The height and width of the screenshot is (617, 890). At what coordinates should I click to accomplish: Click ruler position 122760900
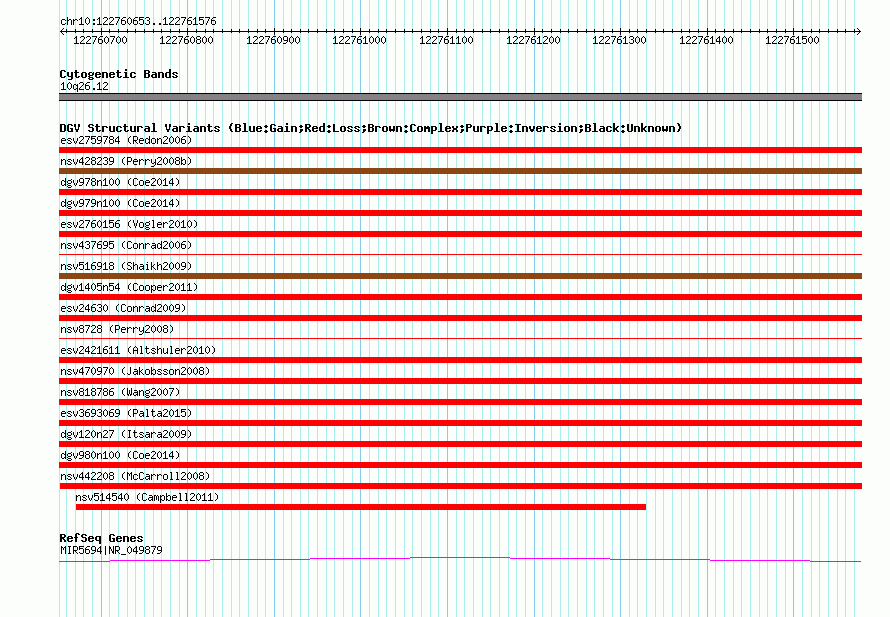(x=273, y=40)
